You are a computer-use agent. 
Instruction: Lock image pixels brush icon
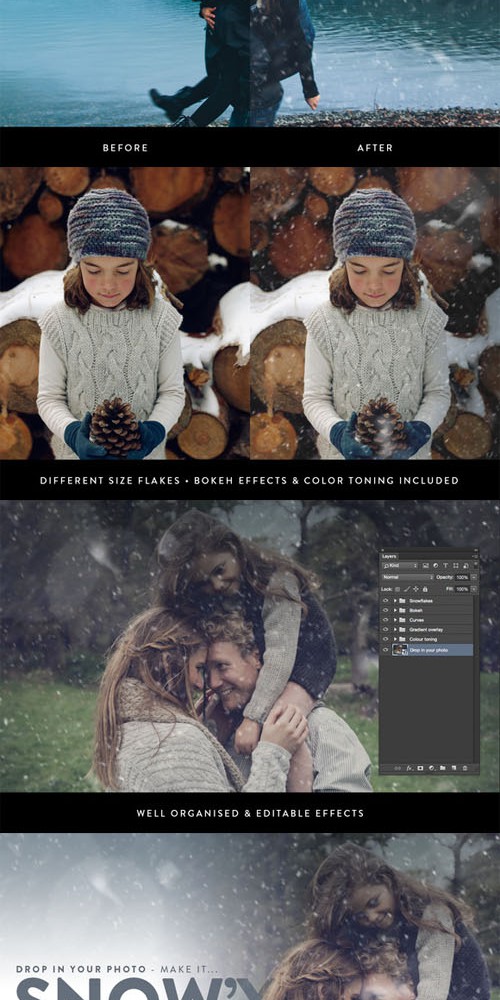tap(407, 589)
